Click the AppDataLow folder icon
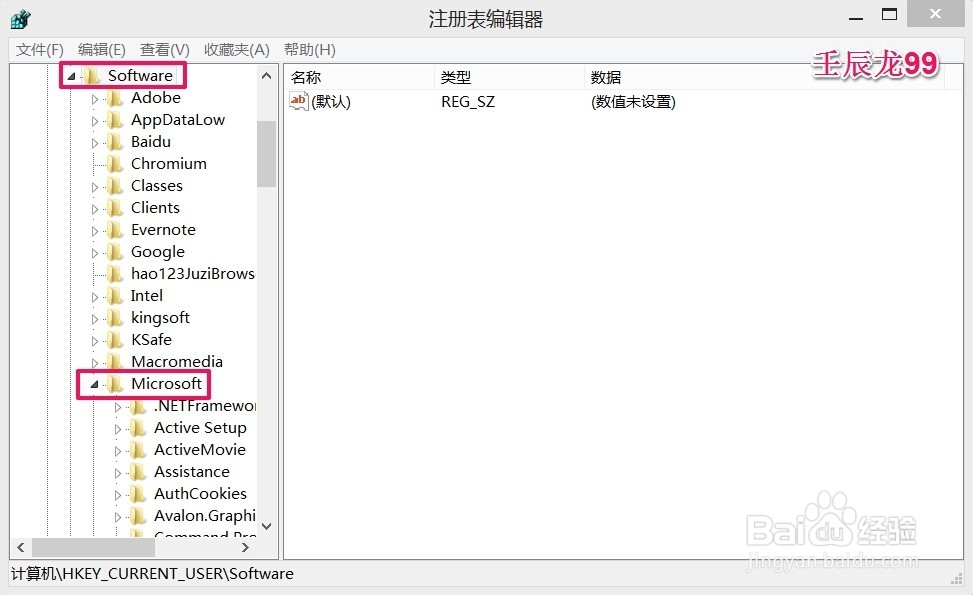This screenshot has height=595, width=973. pyautogui.click(x=114, y=120)
